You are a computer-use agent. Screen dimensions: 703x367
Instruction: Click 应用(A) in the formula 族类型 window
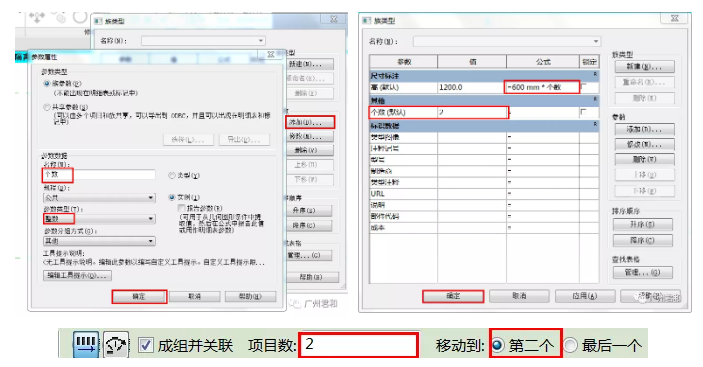click(585, 296)
